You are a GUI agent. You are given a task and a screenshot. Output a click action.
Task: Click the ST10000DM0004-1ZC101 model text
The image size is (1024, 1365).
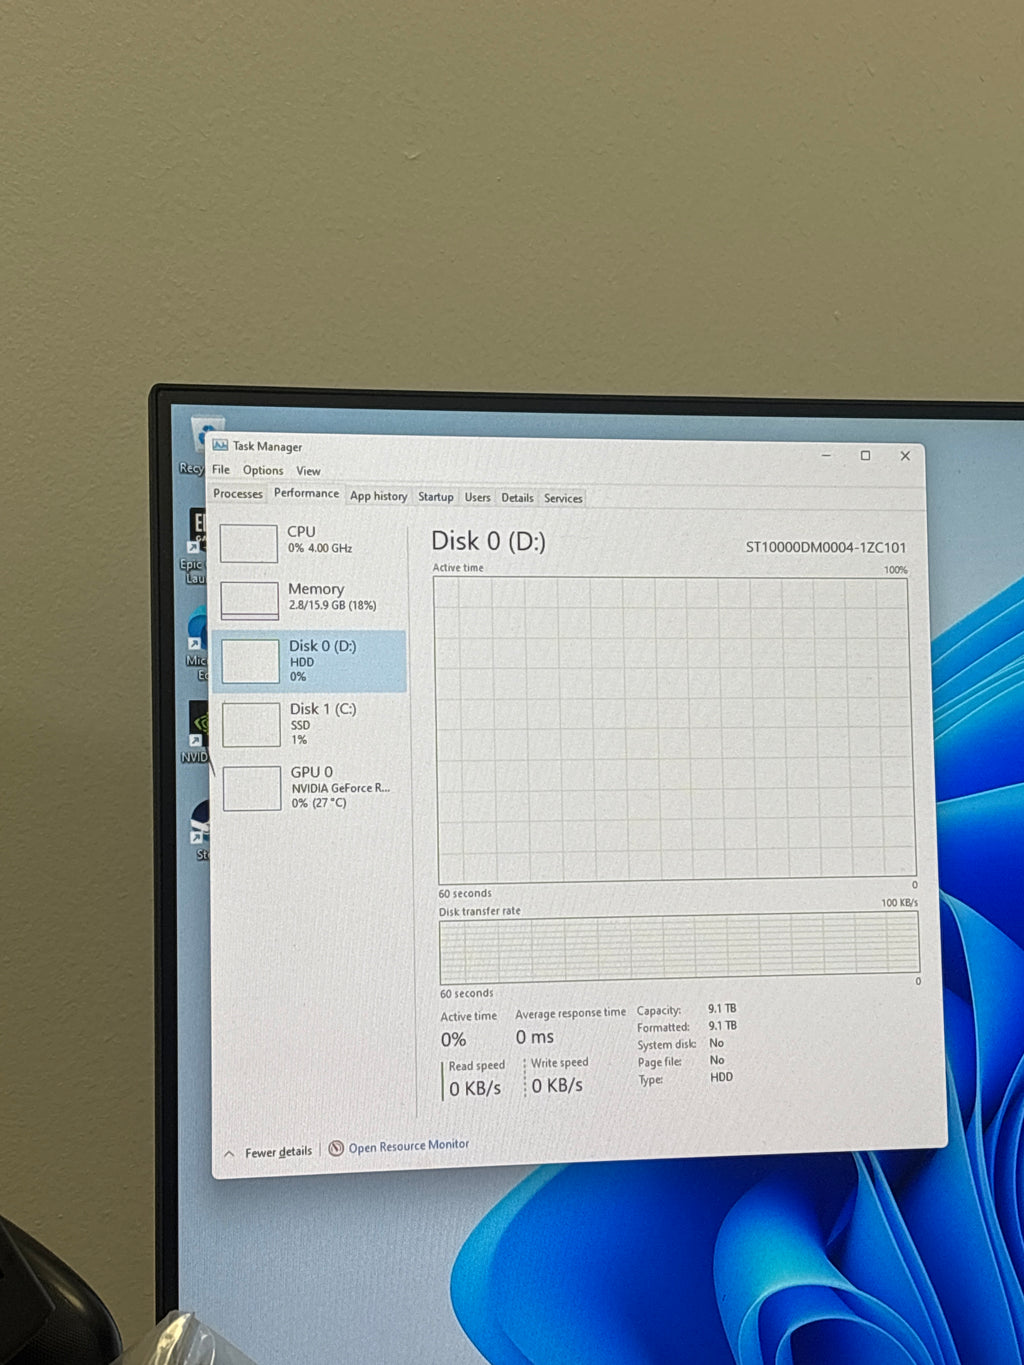click(x=826, y=547)
